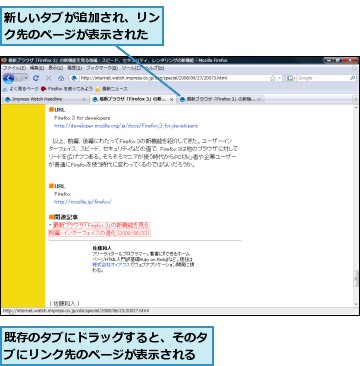The image size is (360, 366).
Task: Bookmark this page with the star icon
Action: [272, 78]
